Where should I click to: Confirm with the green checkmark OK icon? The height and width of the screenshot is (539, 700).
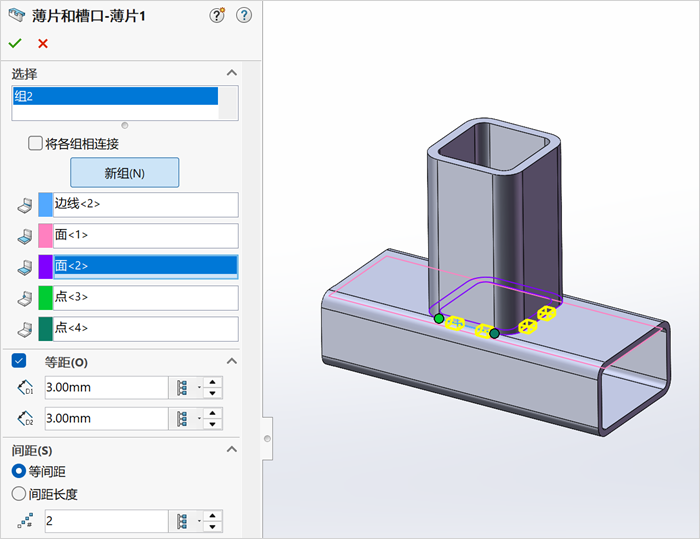click(x=15, y=43)
